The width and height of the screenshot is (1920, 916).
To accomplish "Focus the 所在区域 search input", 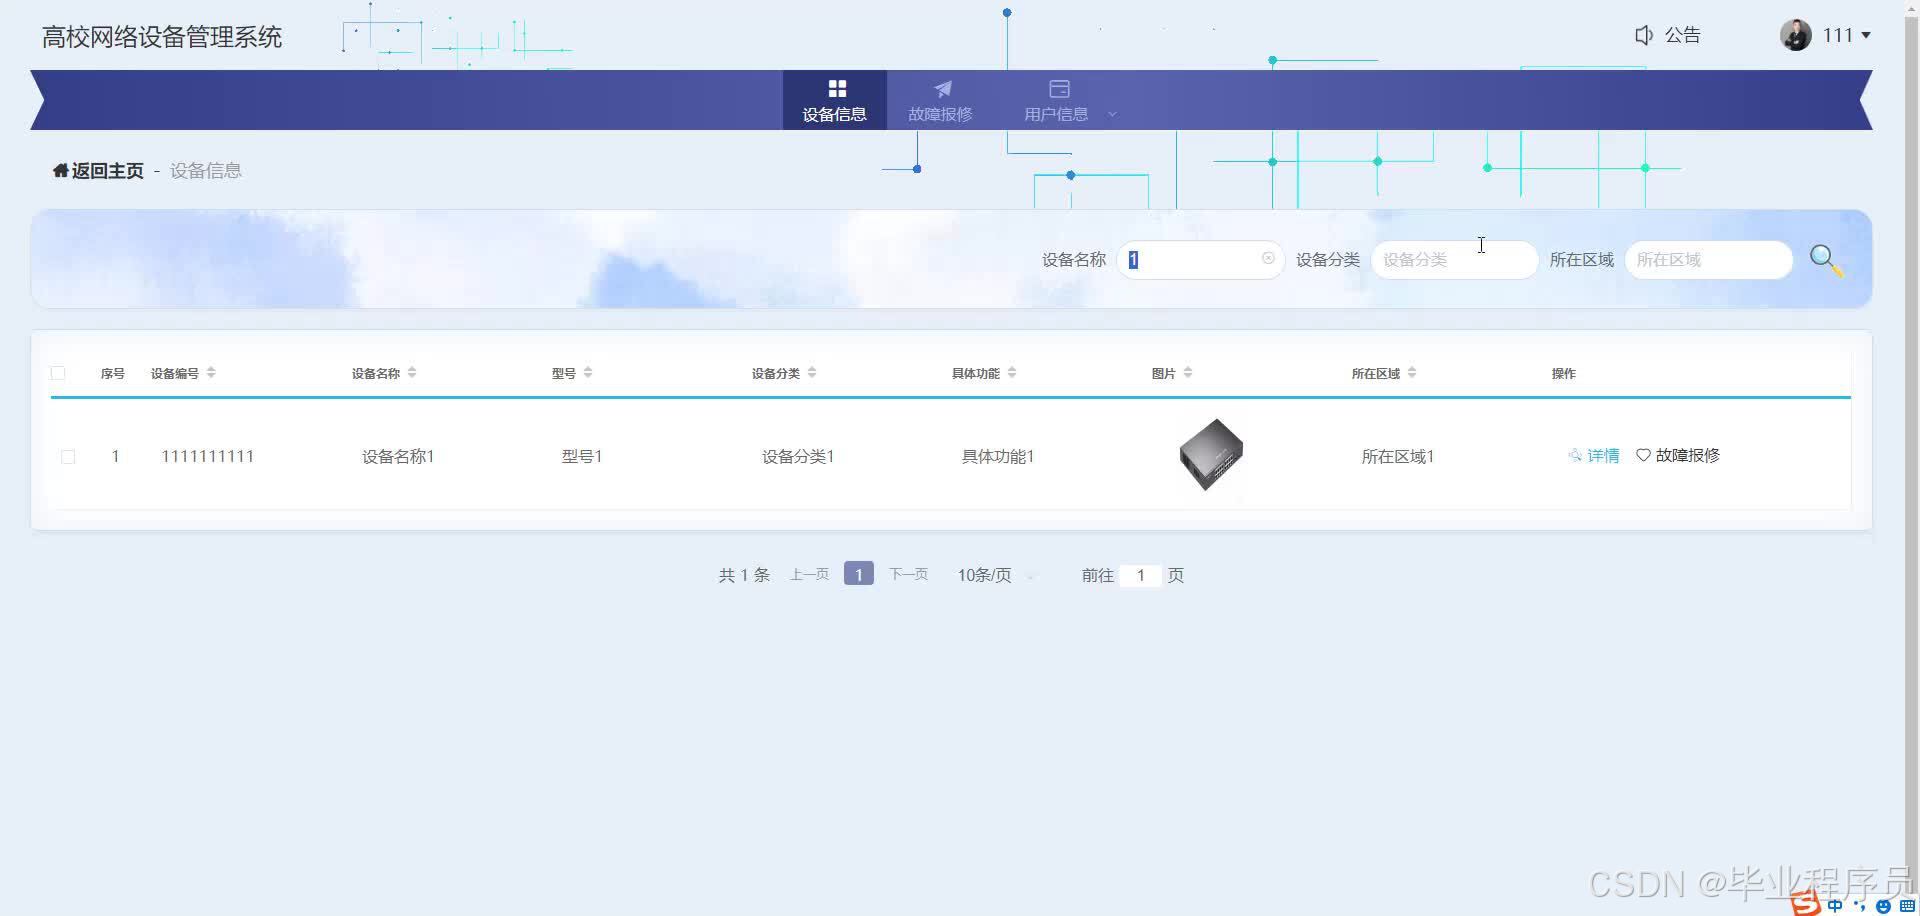I will 1708,260.
